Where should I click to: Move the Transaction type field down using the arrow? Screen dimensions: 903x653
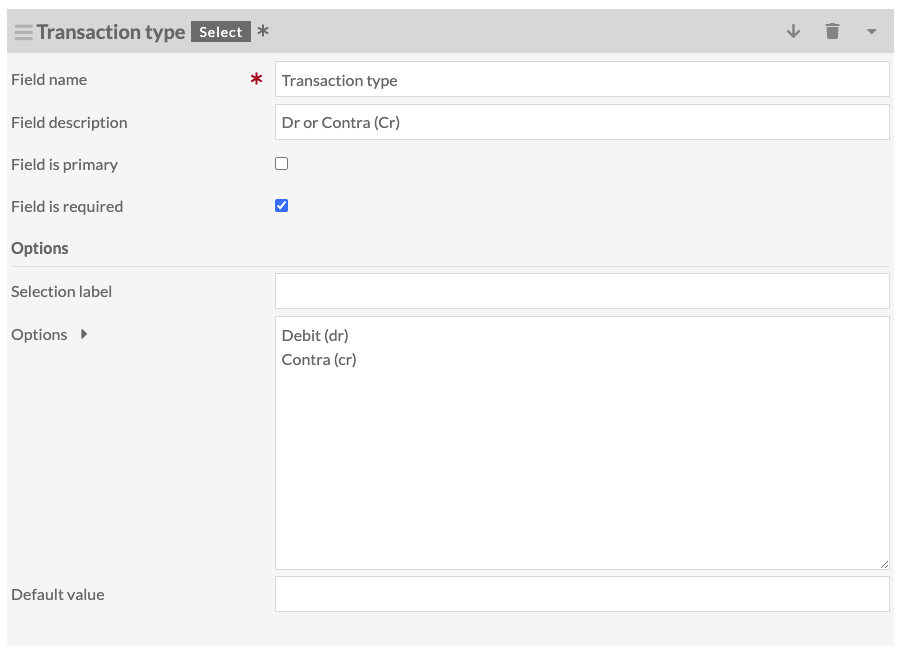[x=793, y=31]
